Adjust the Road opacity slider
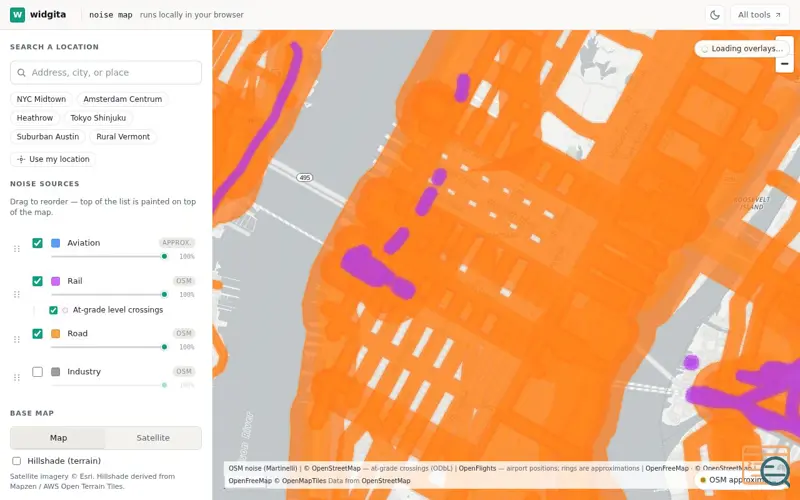 (x=109, y=347)
